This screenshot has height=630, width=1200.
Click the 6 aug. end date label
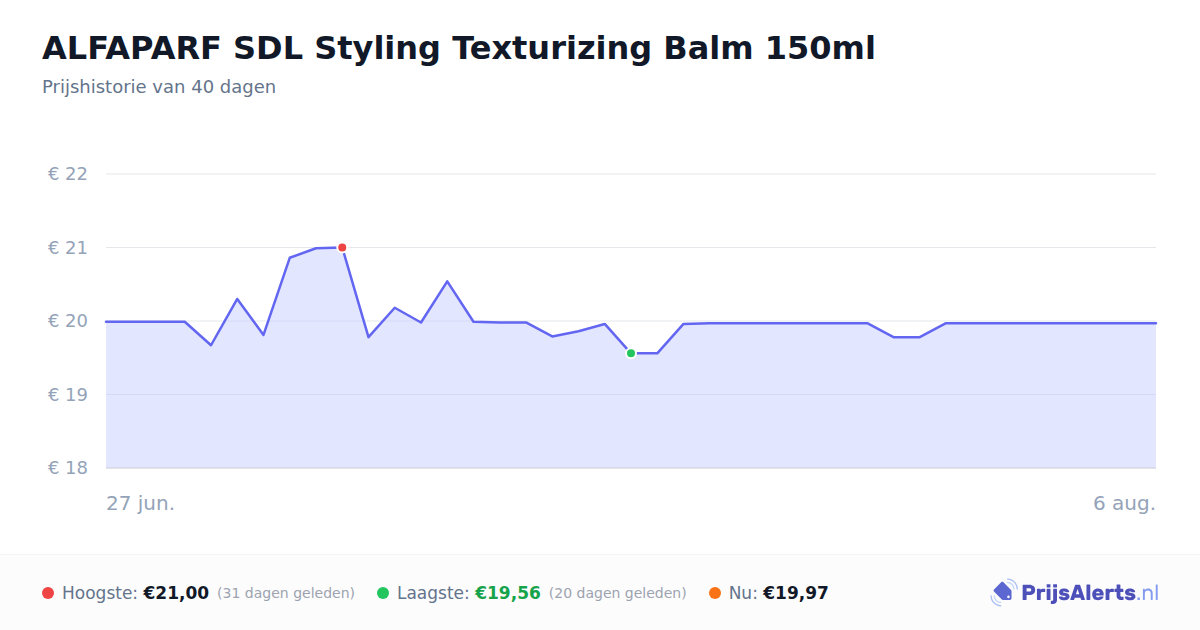(1125, 503)
